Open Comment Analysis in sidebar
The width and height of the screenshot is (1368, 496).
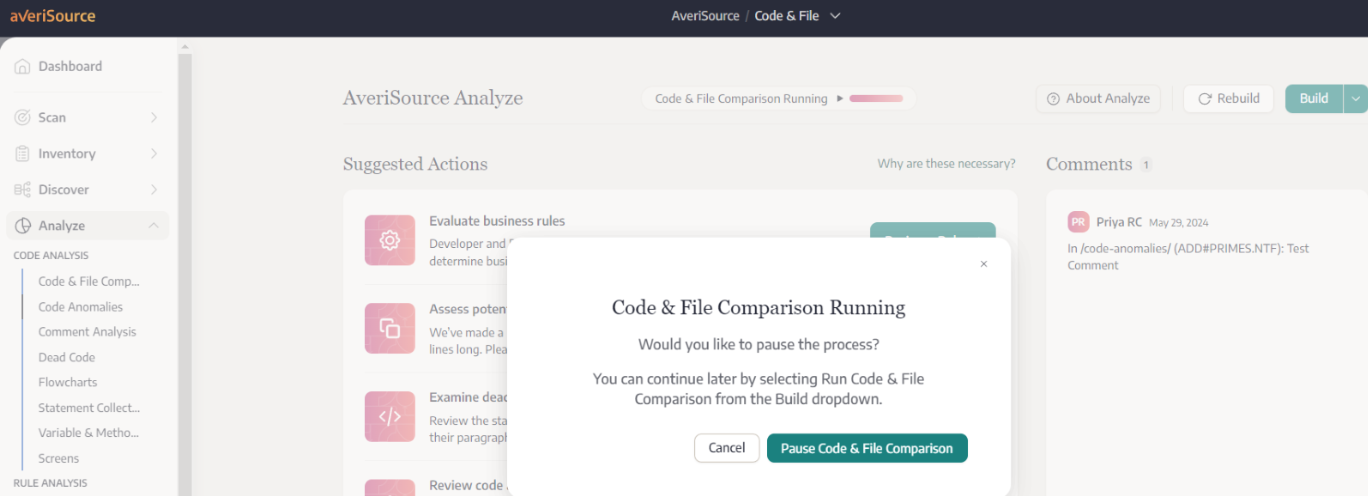click(x=87, y=332)
